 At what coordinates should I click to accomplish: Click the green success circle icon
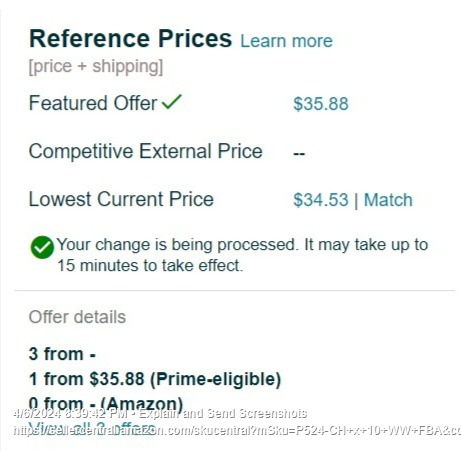tap(42, 247)
